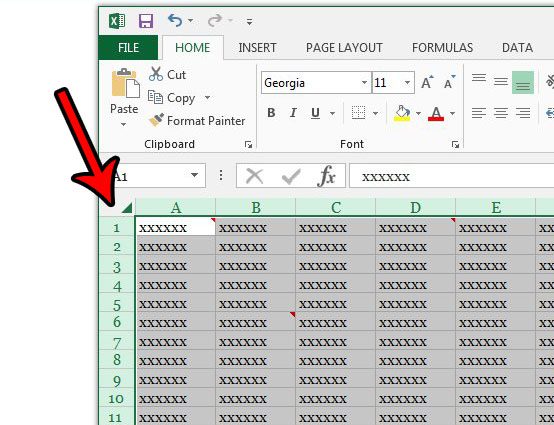Apply cell borders icon

point(358,113)
